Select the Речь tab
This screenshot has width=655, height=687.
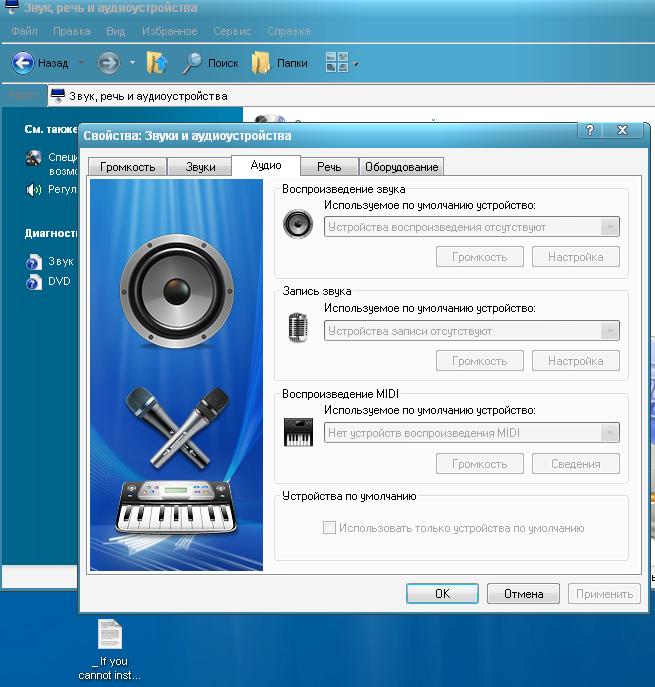(329, 167)
